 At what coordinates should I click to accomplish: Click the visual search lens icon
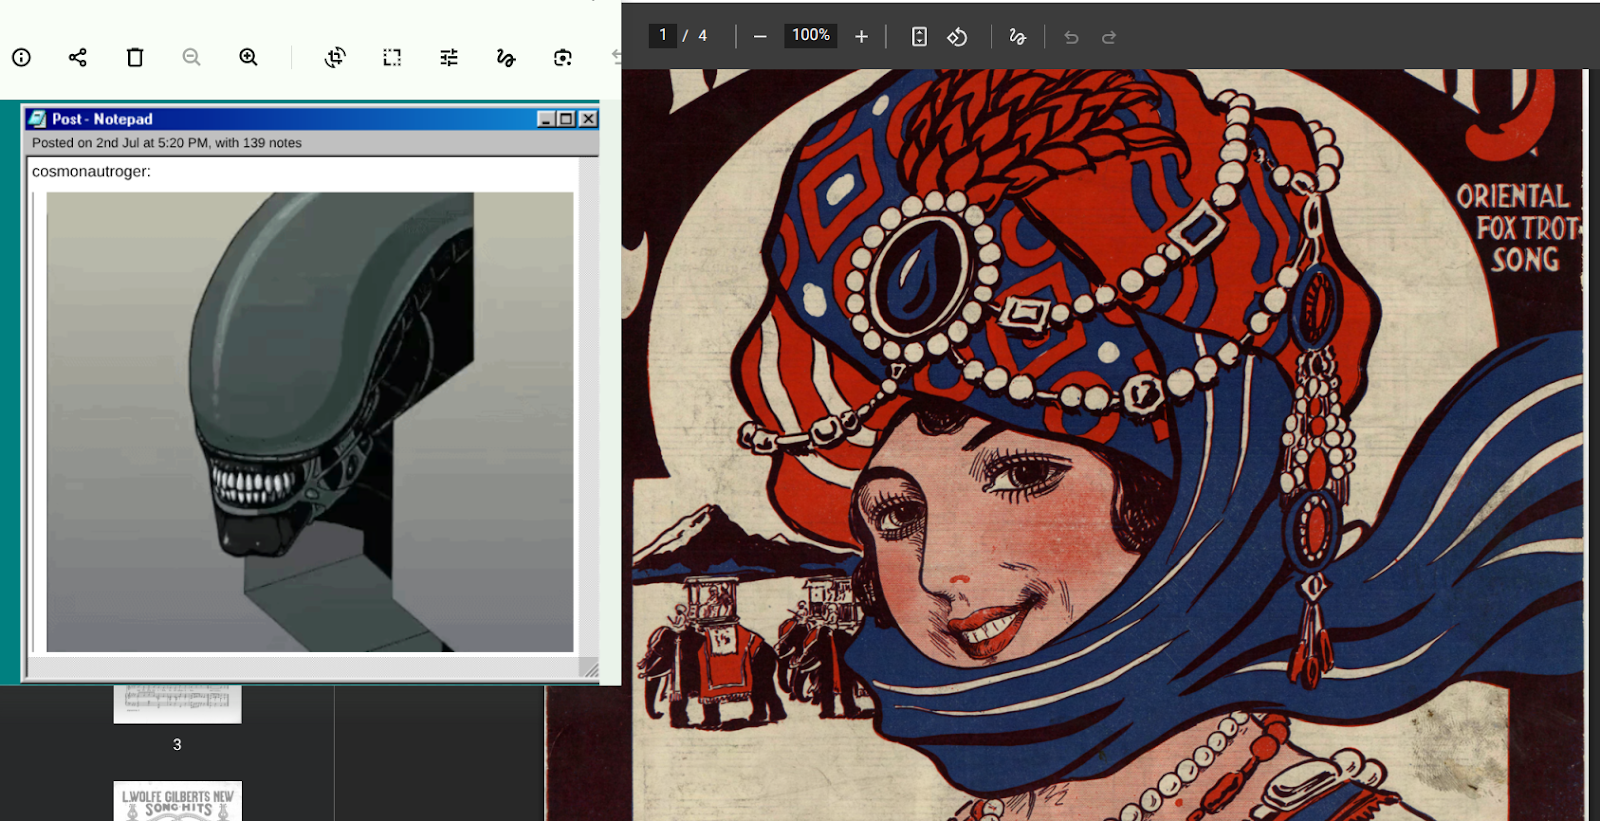pos(563,57)
